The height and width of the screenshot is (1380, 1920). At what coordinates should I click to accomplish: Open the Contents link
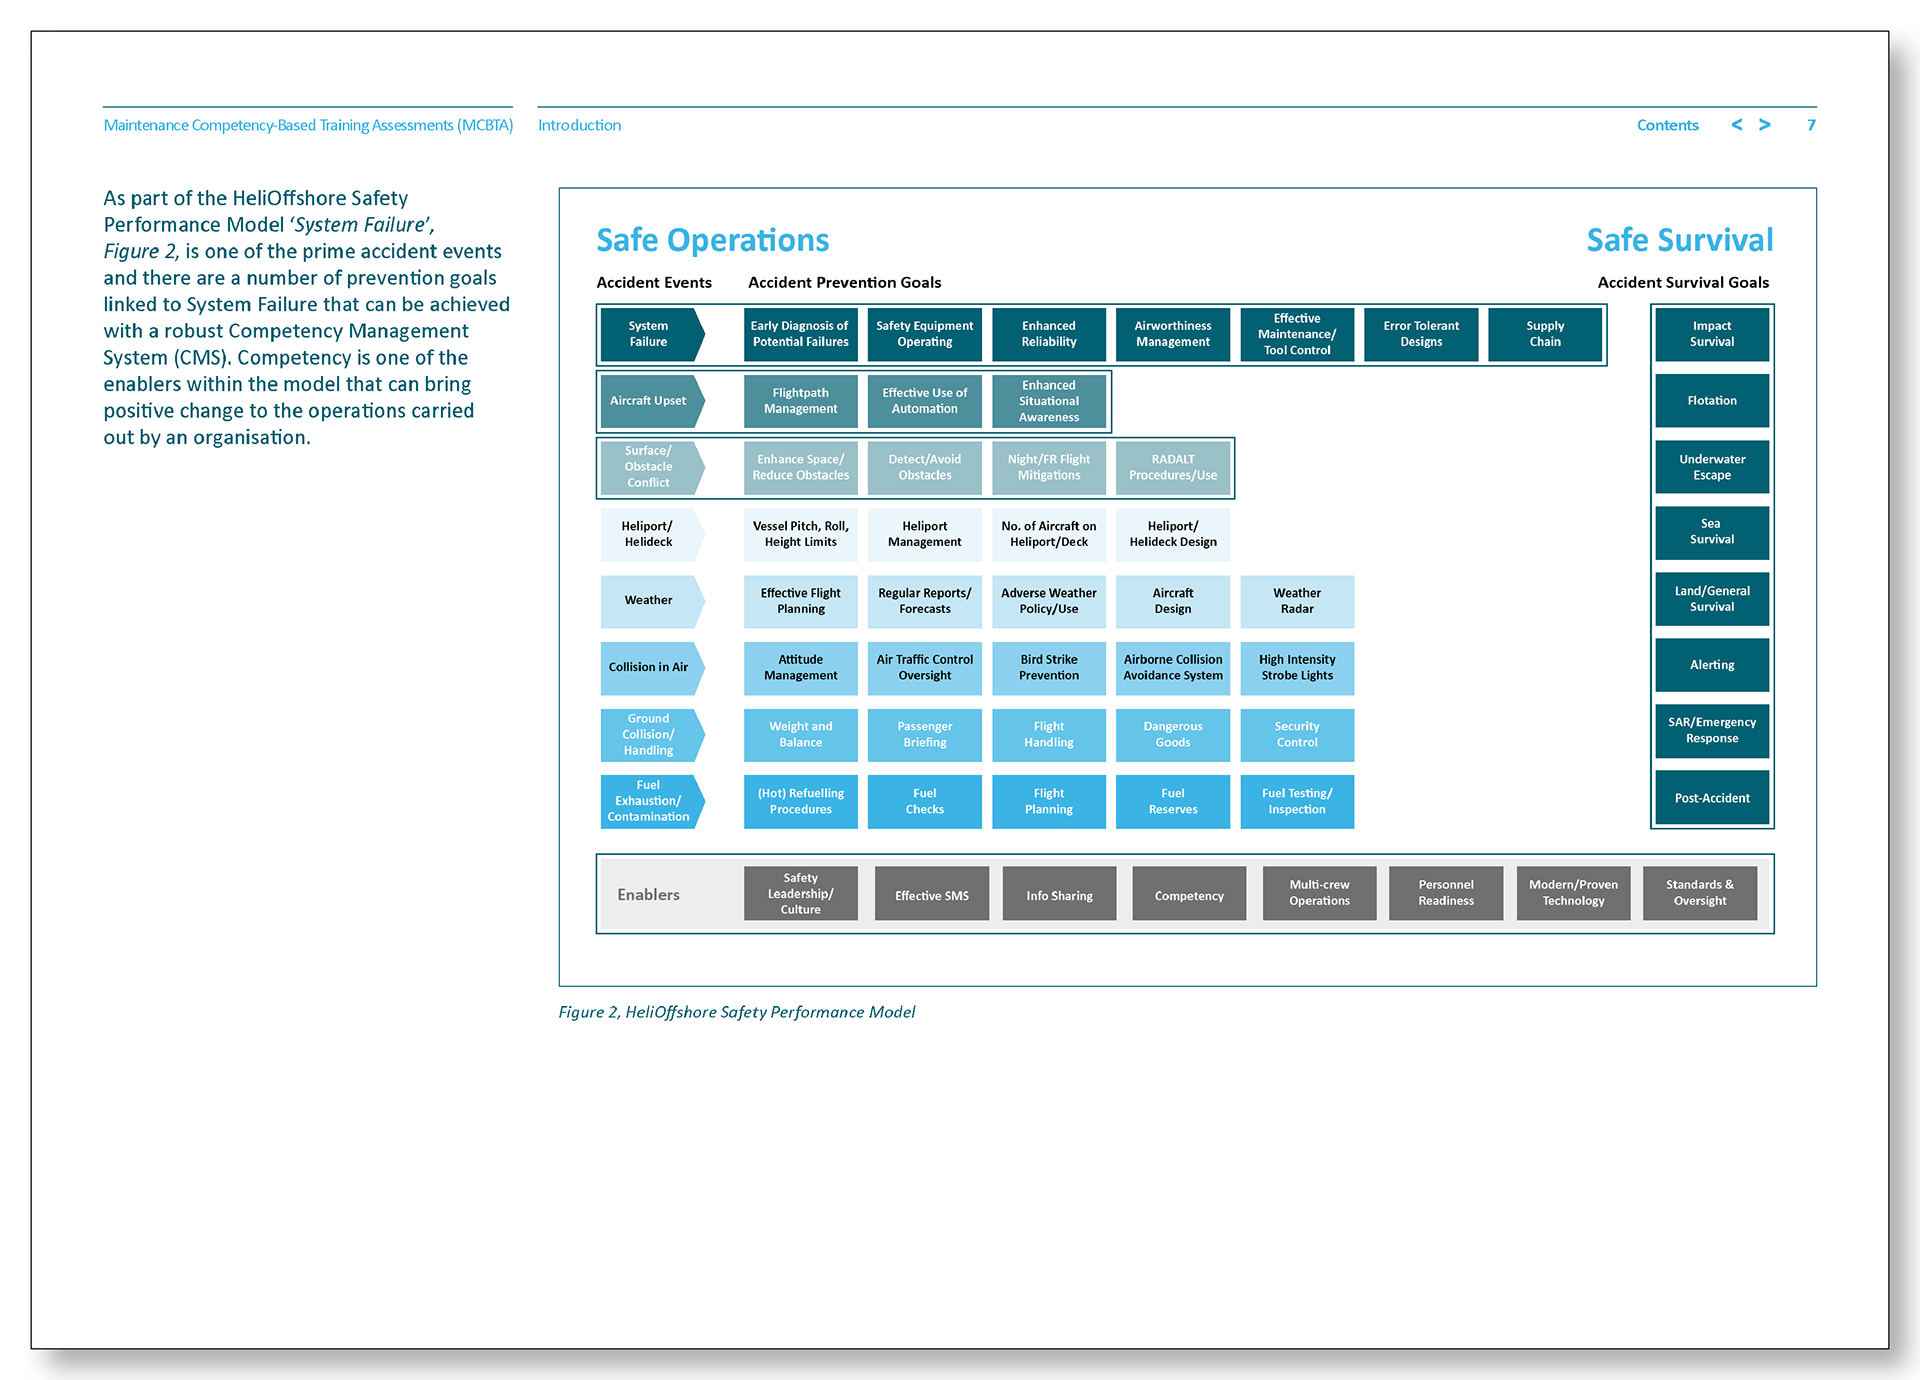coord(1667,125)
